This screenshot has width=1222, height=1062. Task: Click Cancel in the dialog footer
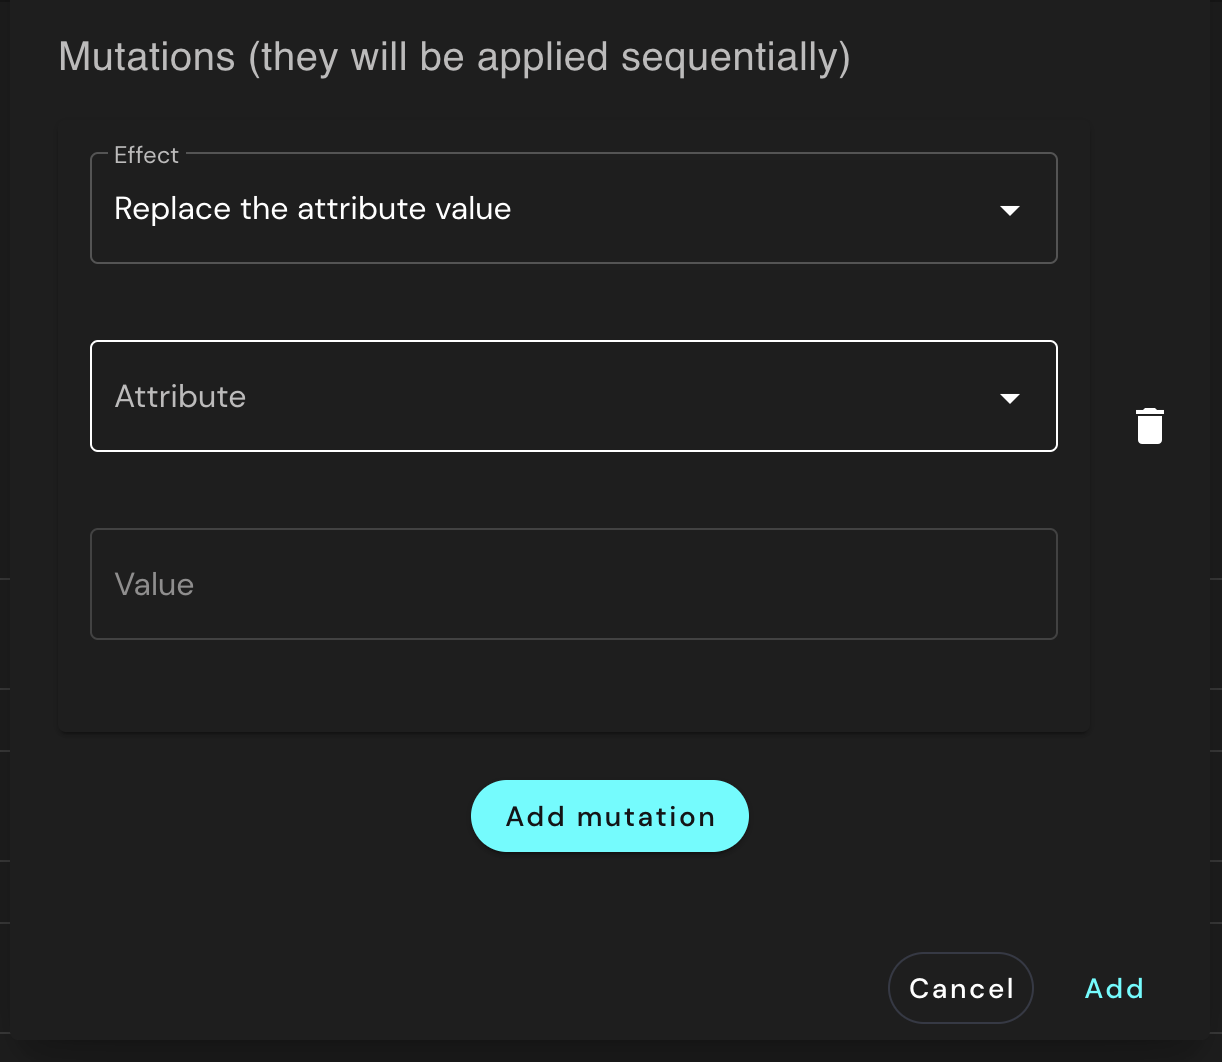point(960,988)
